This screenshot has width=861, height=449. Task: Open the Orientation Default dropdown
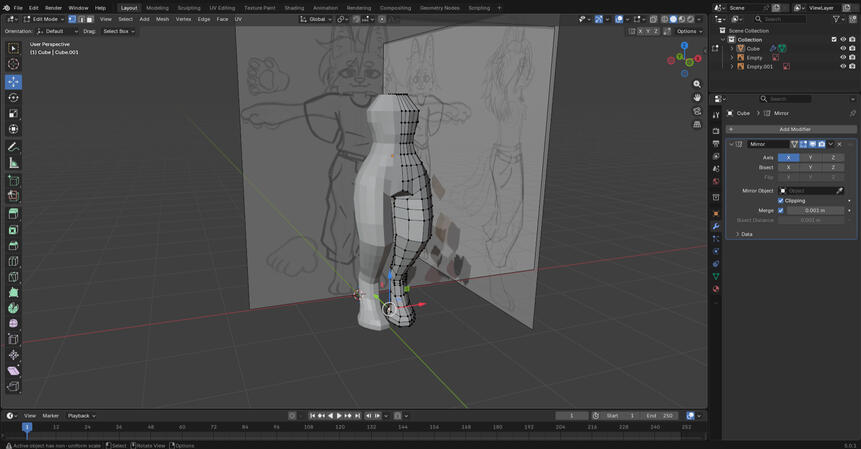click(x=58, y=31)
